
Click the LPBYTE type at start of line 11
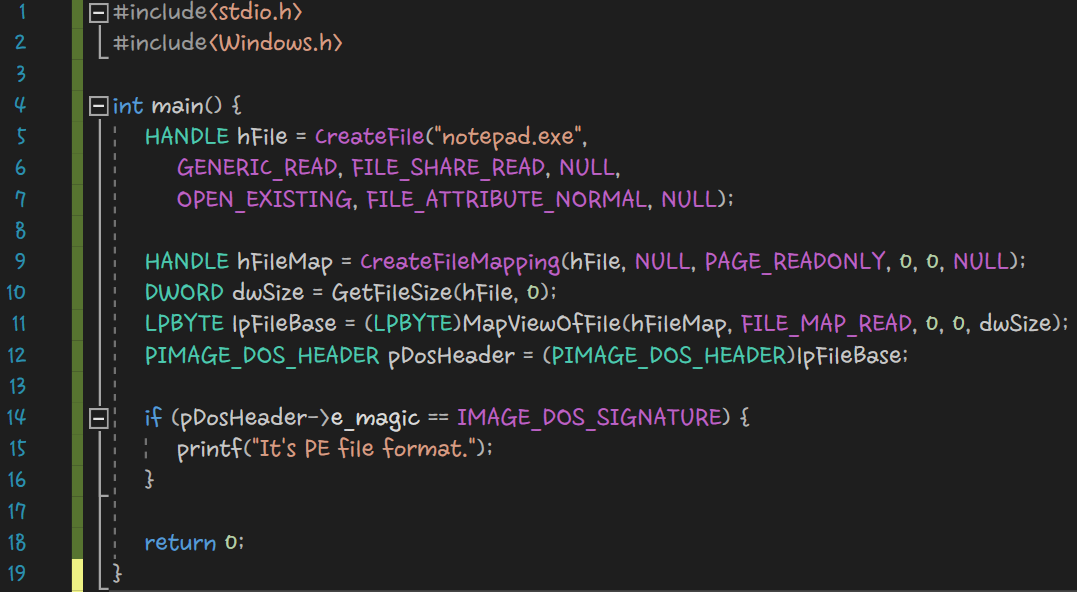[x=184, y=323]
